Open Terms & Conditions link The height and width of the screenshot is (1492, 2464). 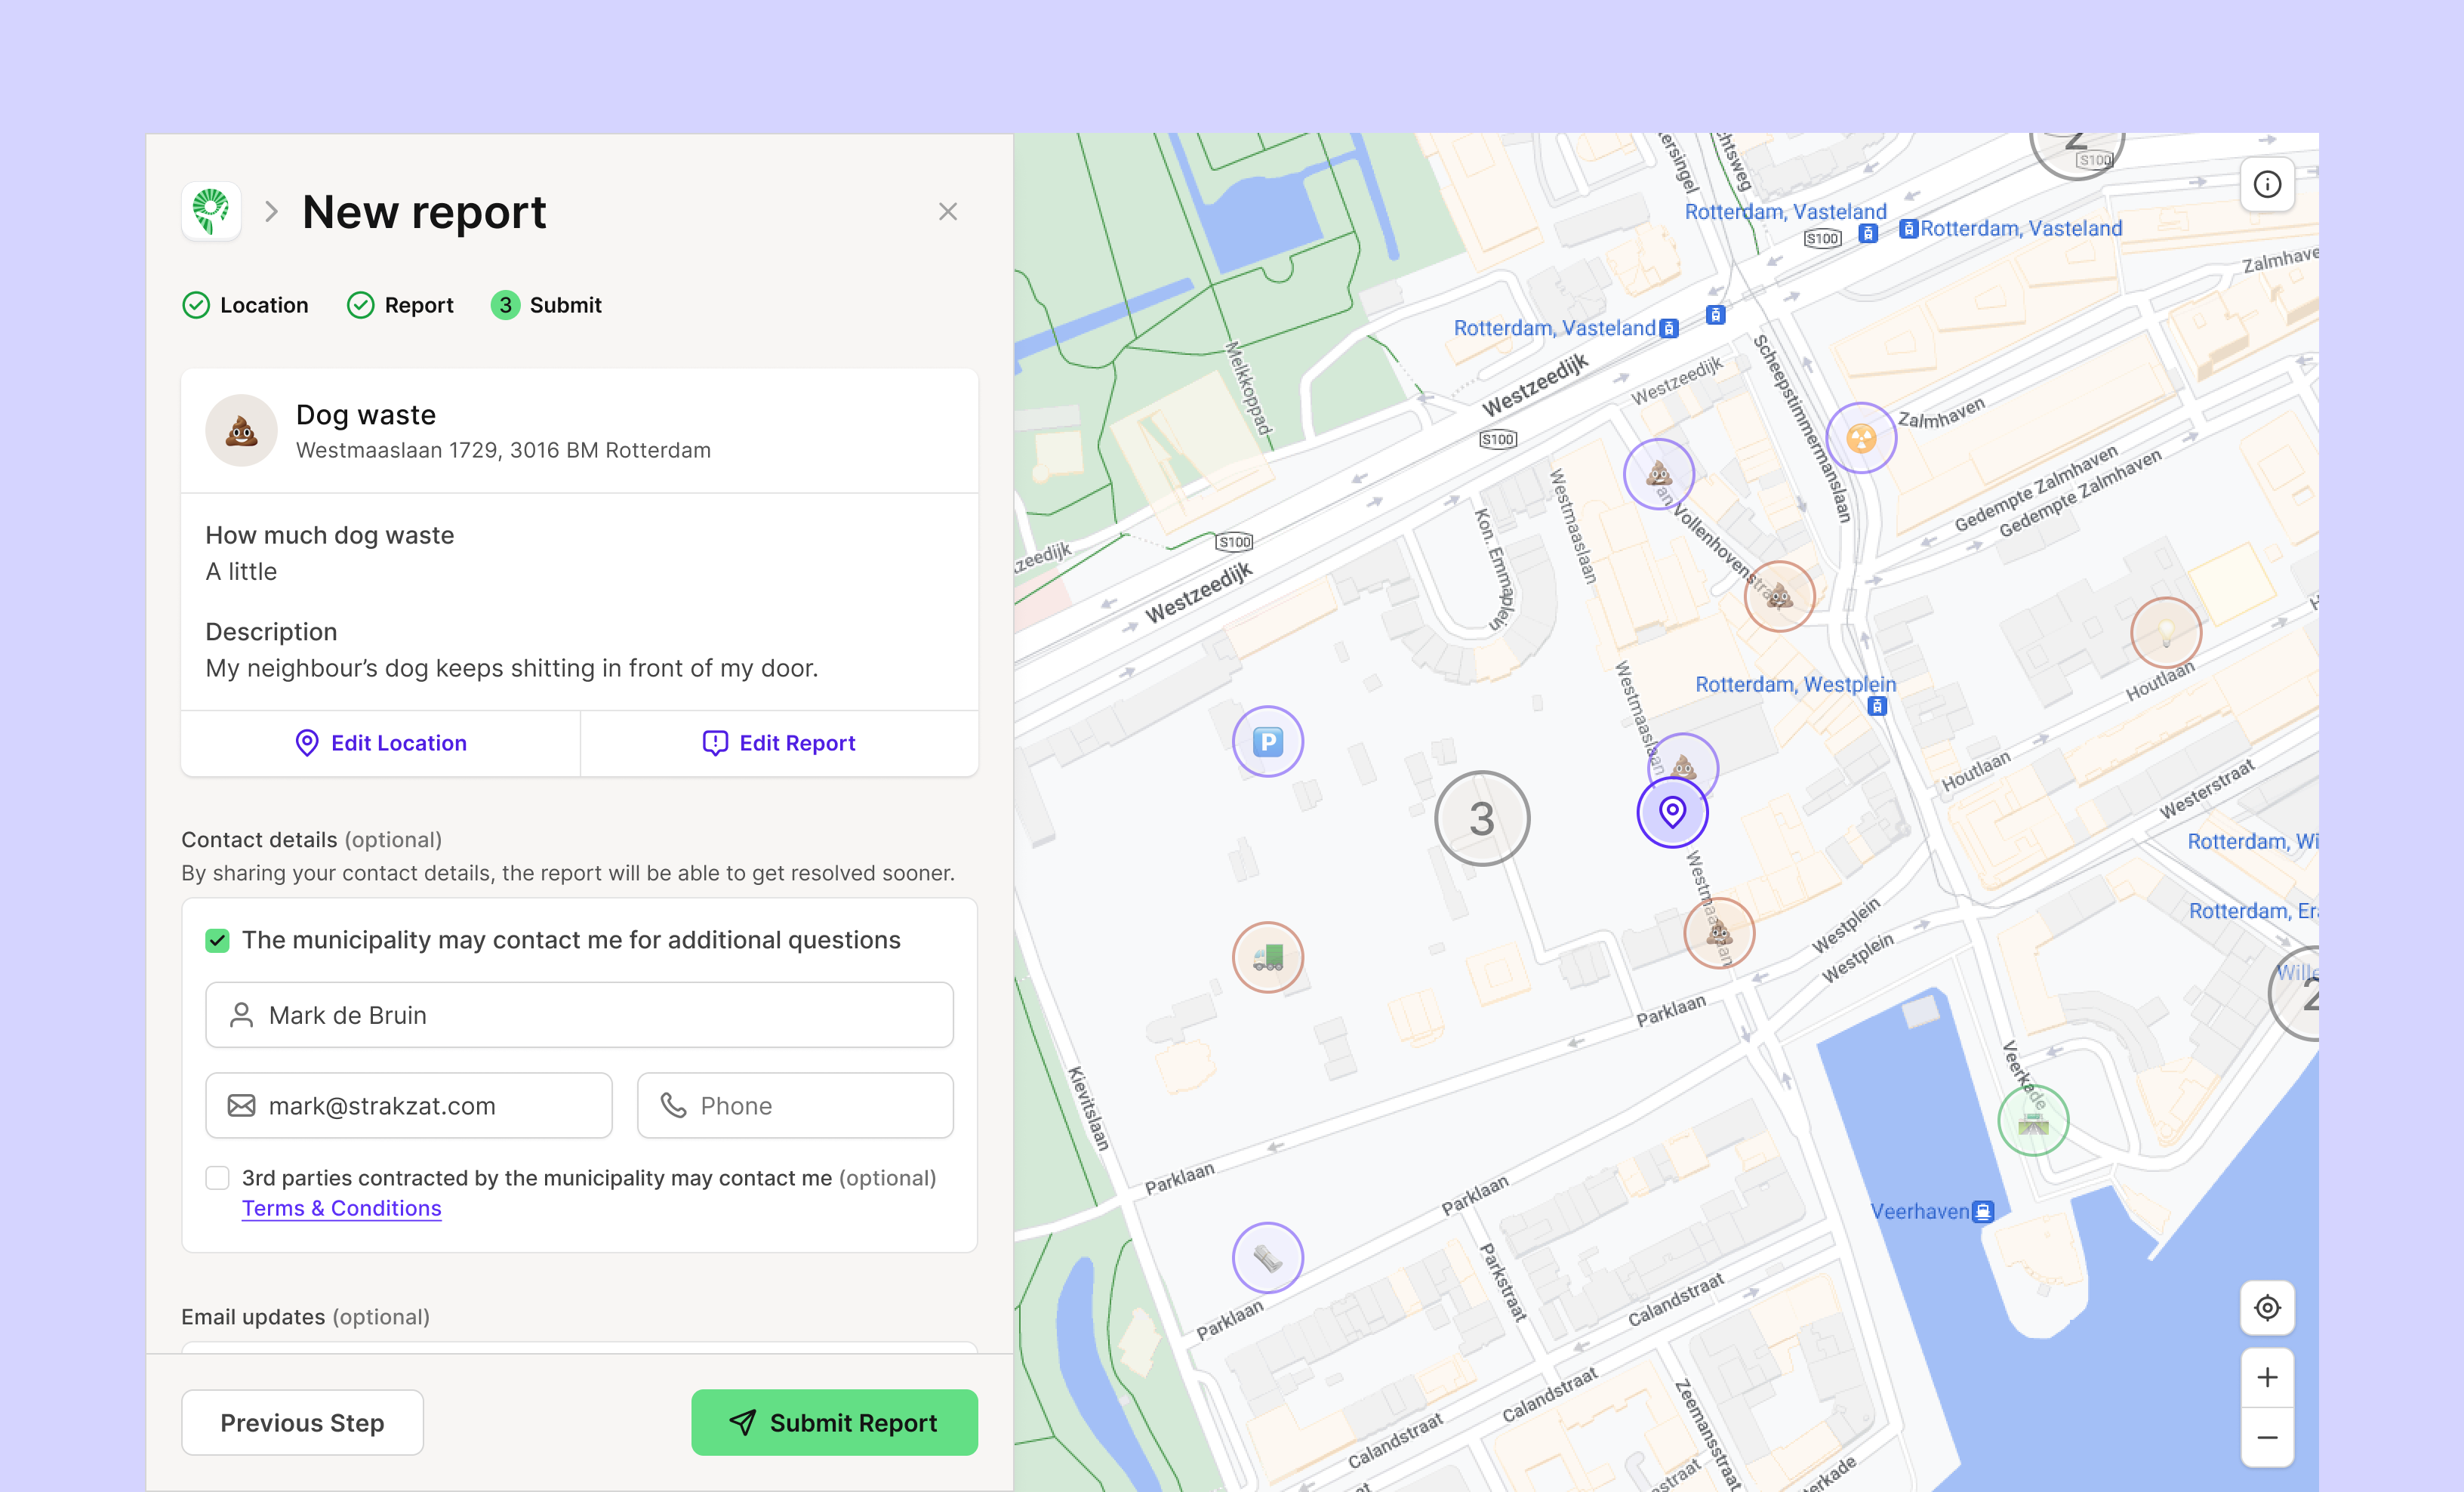(x=341, y=1208)
